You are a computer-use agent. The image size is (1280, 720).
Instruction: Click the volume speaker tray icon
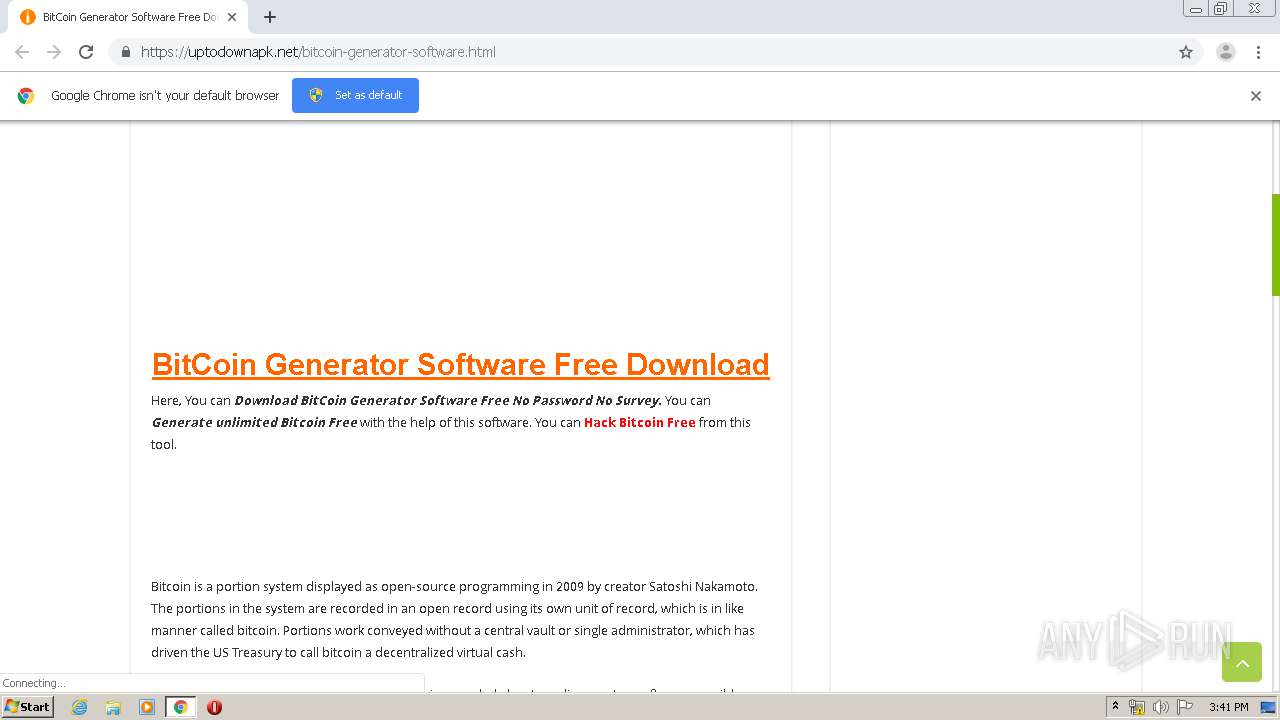pyautogui.click(x=1160, y=707)
